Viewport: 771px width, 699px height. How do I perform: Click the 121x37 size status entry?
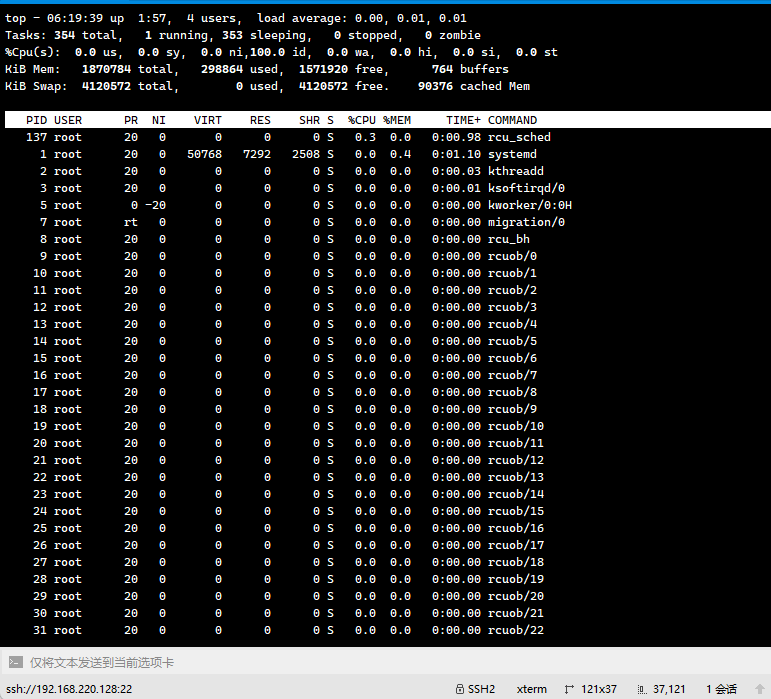pos(598,689)
